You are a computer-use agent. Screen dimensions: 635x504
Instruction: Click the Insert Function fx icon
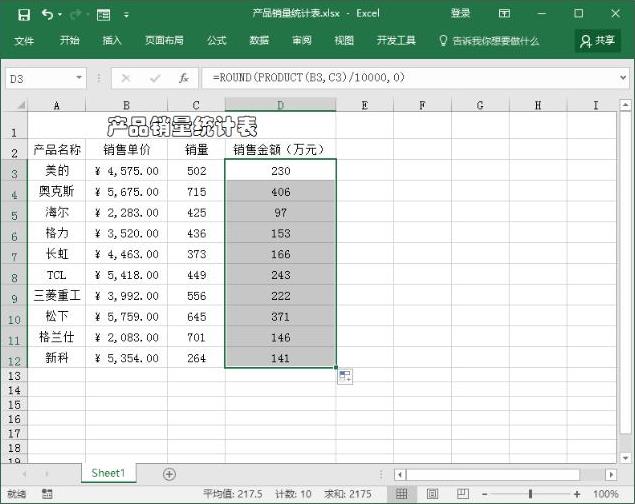pos(183,78)
